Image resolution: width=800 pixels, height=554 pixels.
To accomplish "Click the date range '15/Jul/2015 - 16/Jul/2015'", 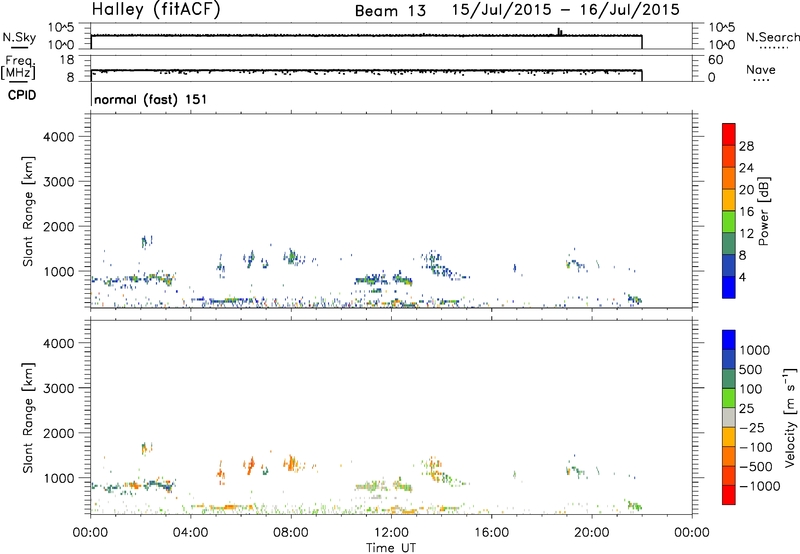I will 565,10.
